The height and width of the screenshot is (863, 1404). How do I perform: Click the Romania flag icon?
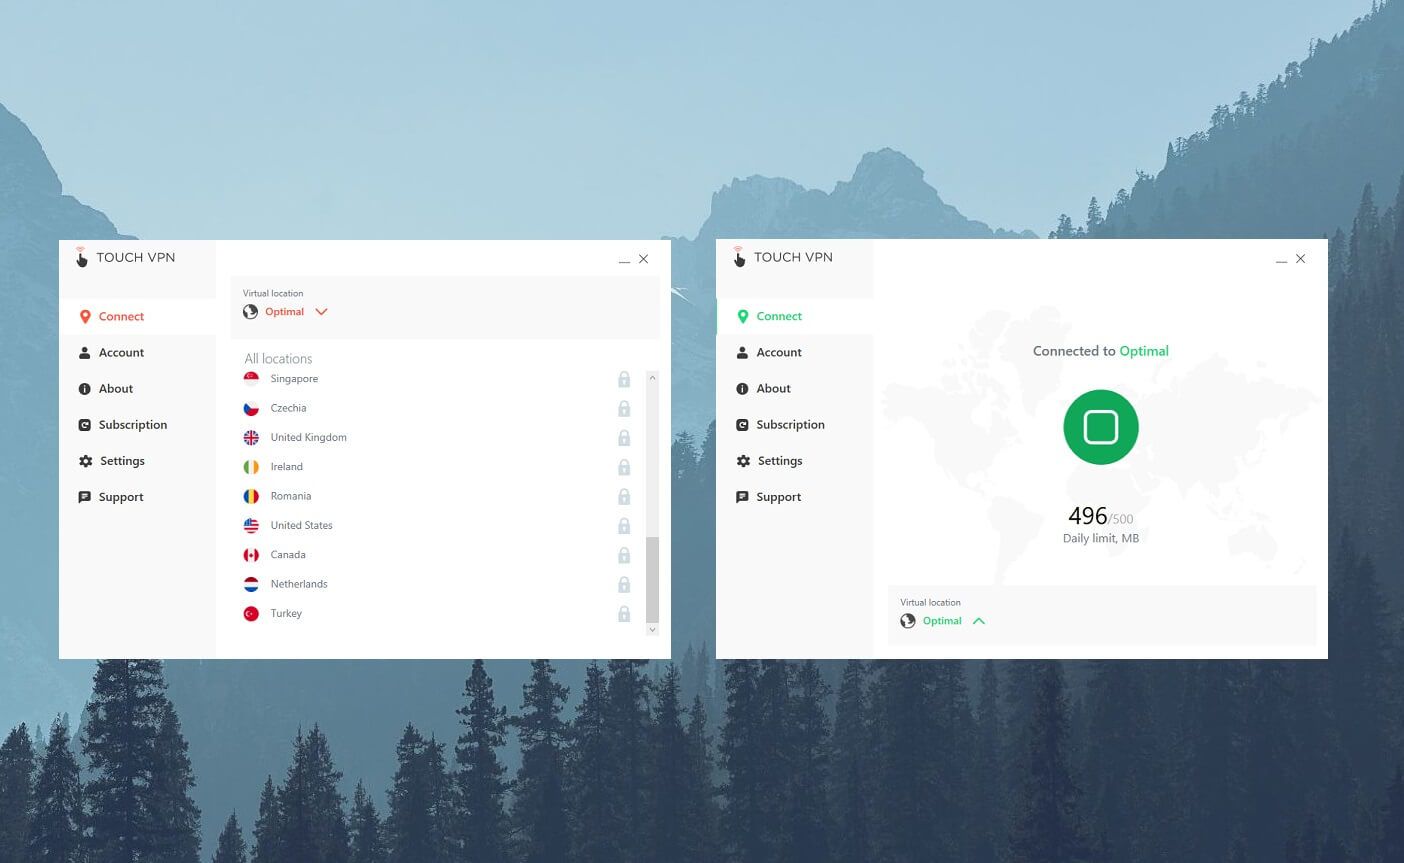[251, 496]
